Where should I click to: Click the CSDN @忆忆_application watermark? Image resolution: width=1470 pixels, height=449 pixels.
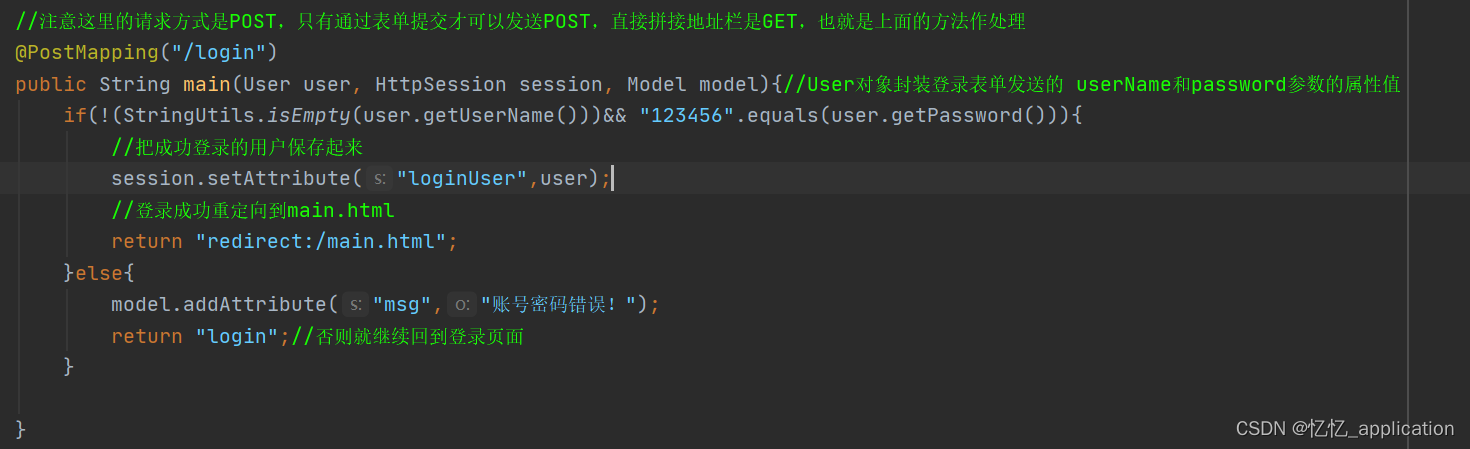1345,428
